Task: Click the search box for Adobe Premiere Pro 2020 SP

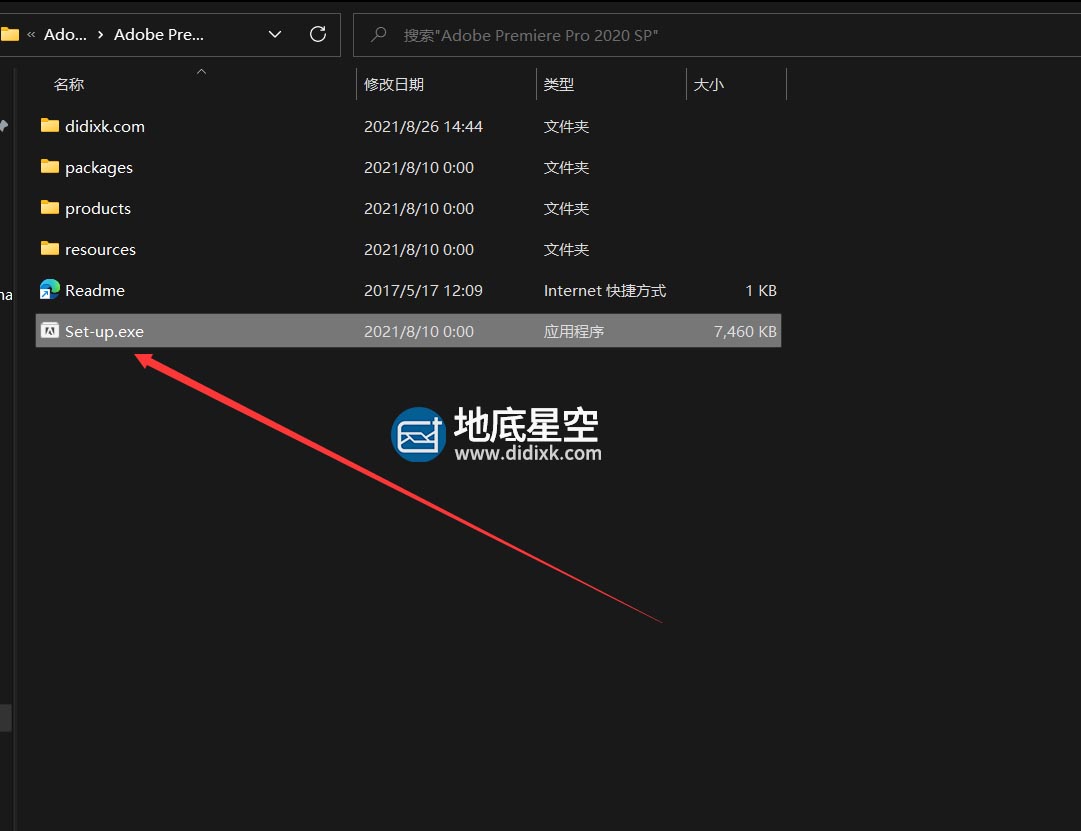Action: coord(717,35)
